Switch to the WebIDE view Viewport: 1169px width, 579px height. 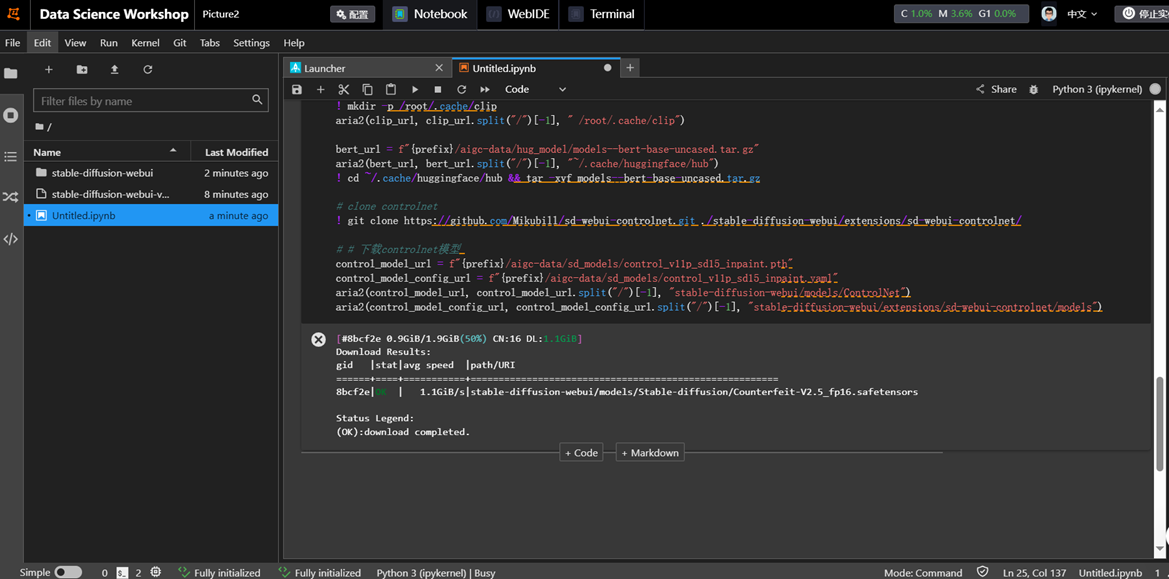click(521, 14)
